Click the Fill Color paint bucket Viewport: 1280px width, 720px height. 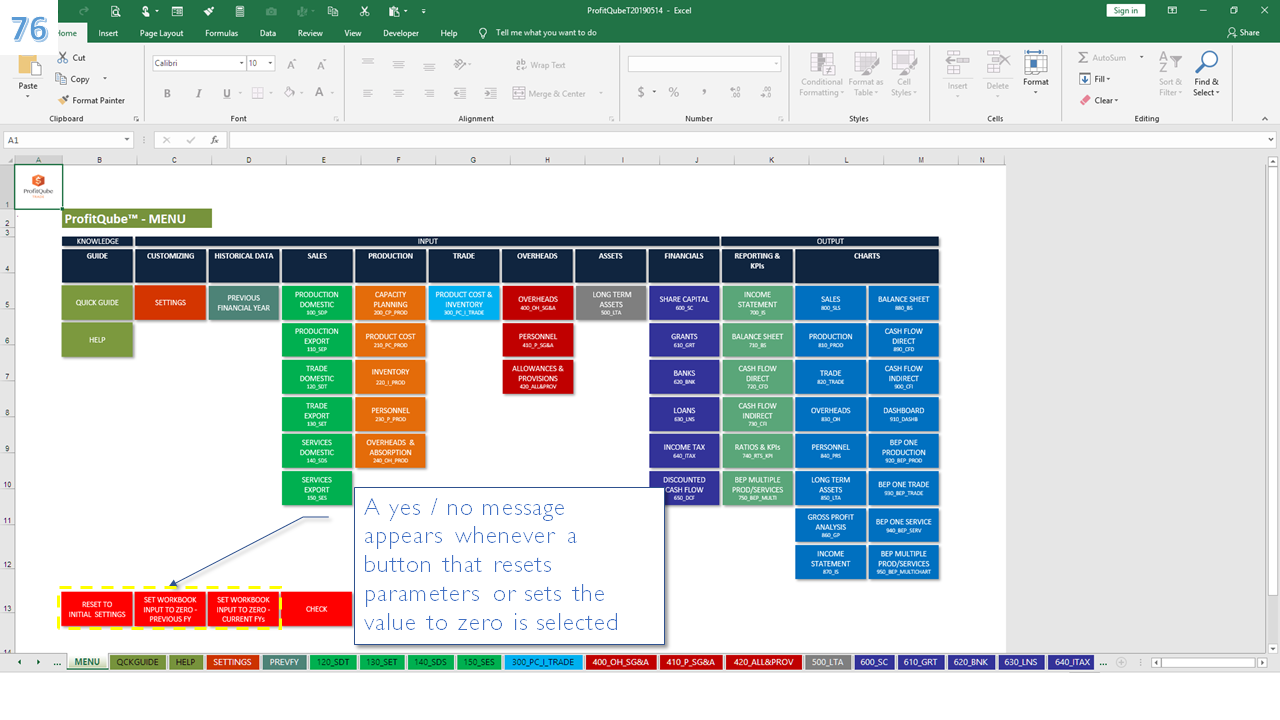coord(288,93)
